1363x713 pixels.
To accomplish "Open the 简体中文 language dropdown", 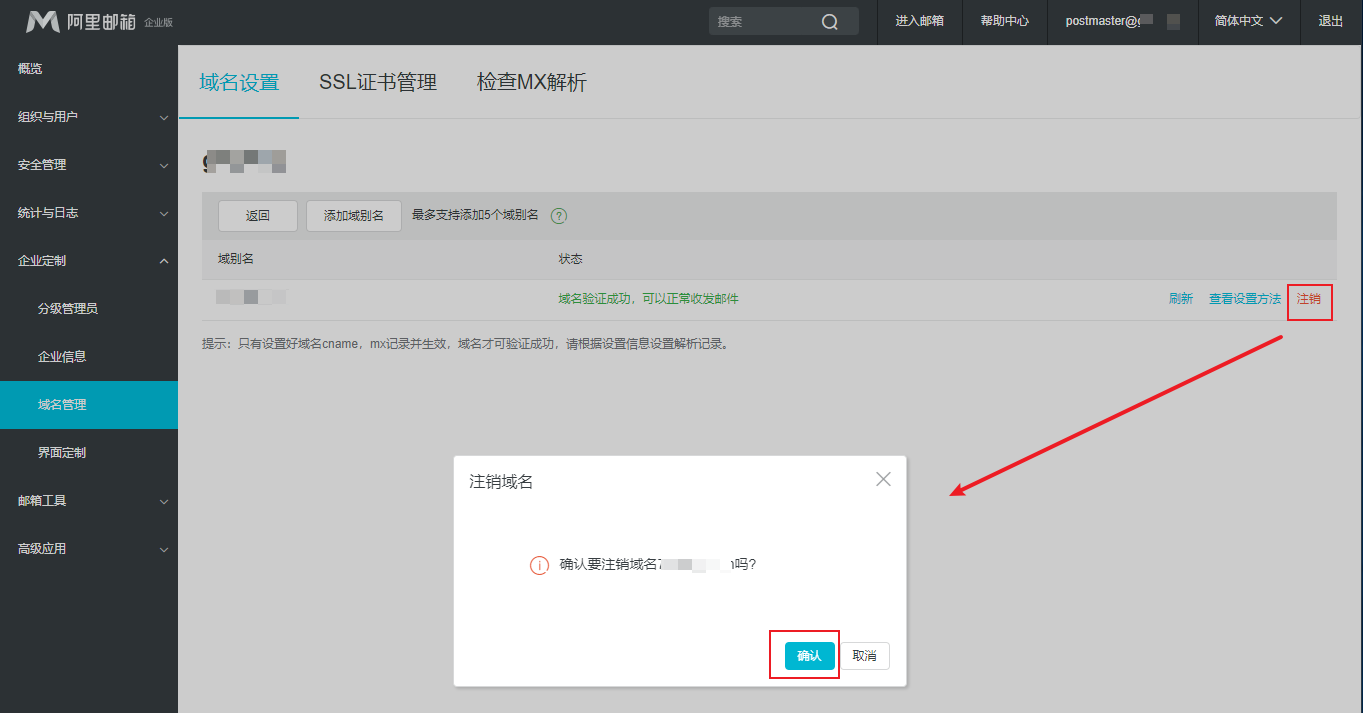I will click(x=1248, y=21).
